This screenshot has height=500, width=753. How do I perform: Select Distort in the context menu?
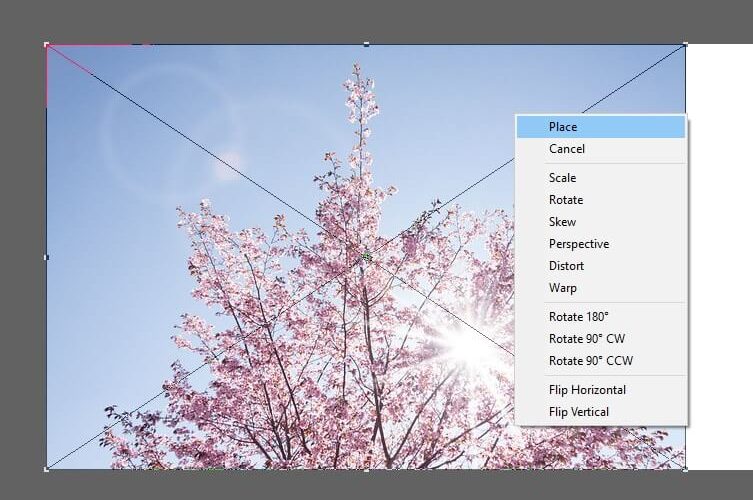pyautogui.click(x=601, y=266)
